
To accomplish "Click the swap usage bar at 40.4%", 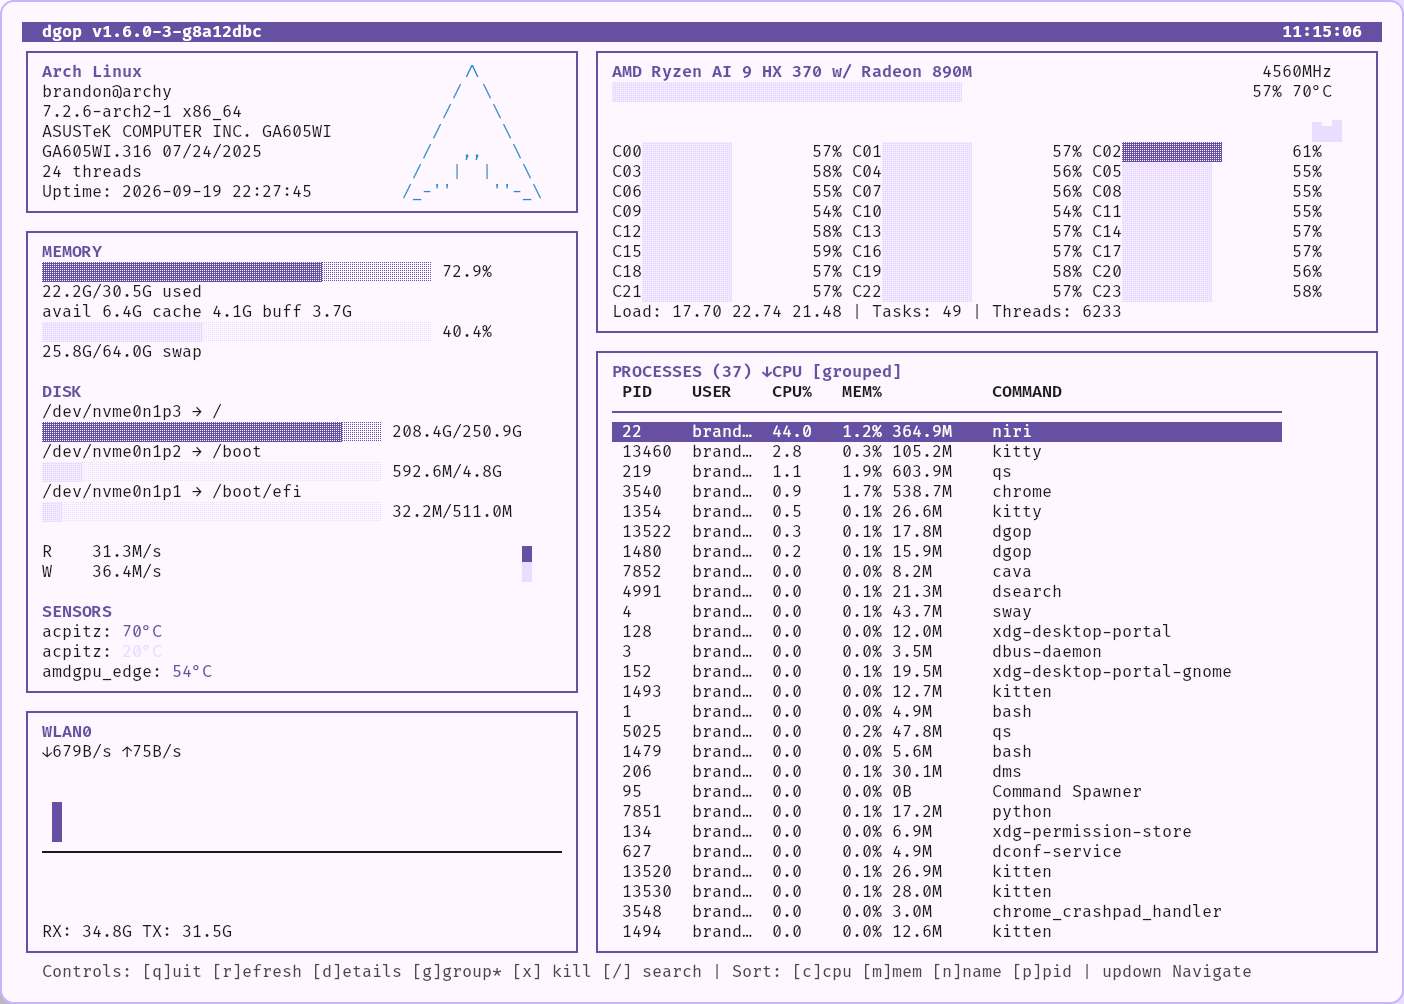I will coord(237,332).
